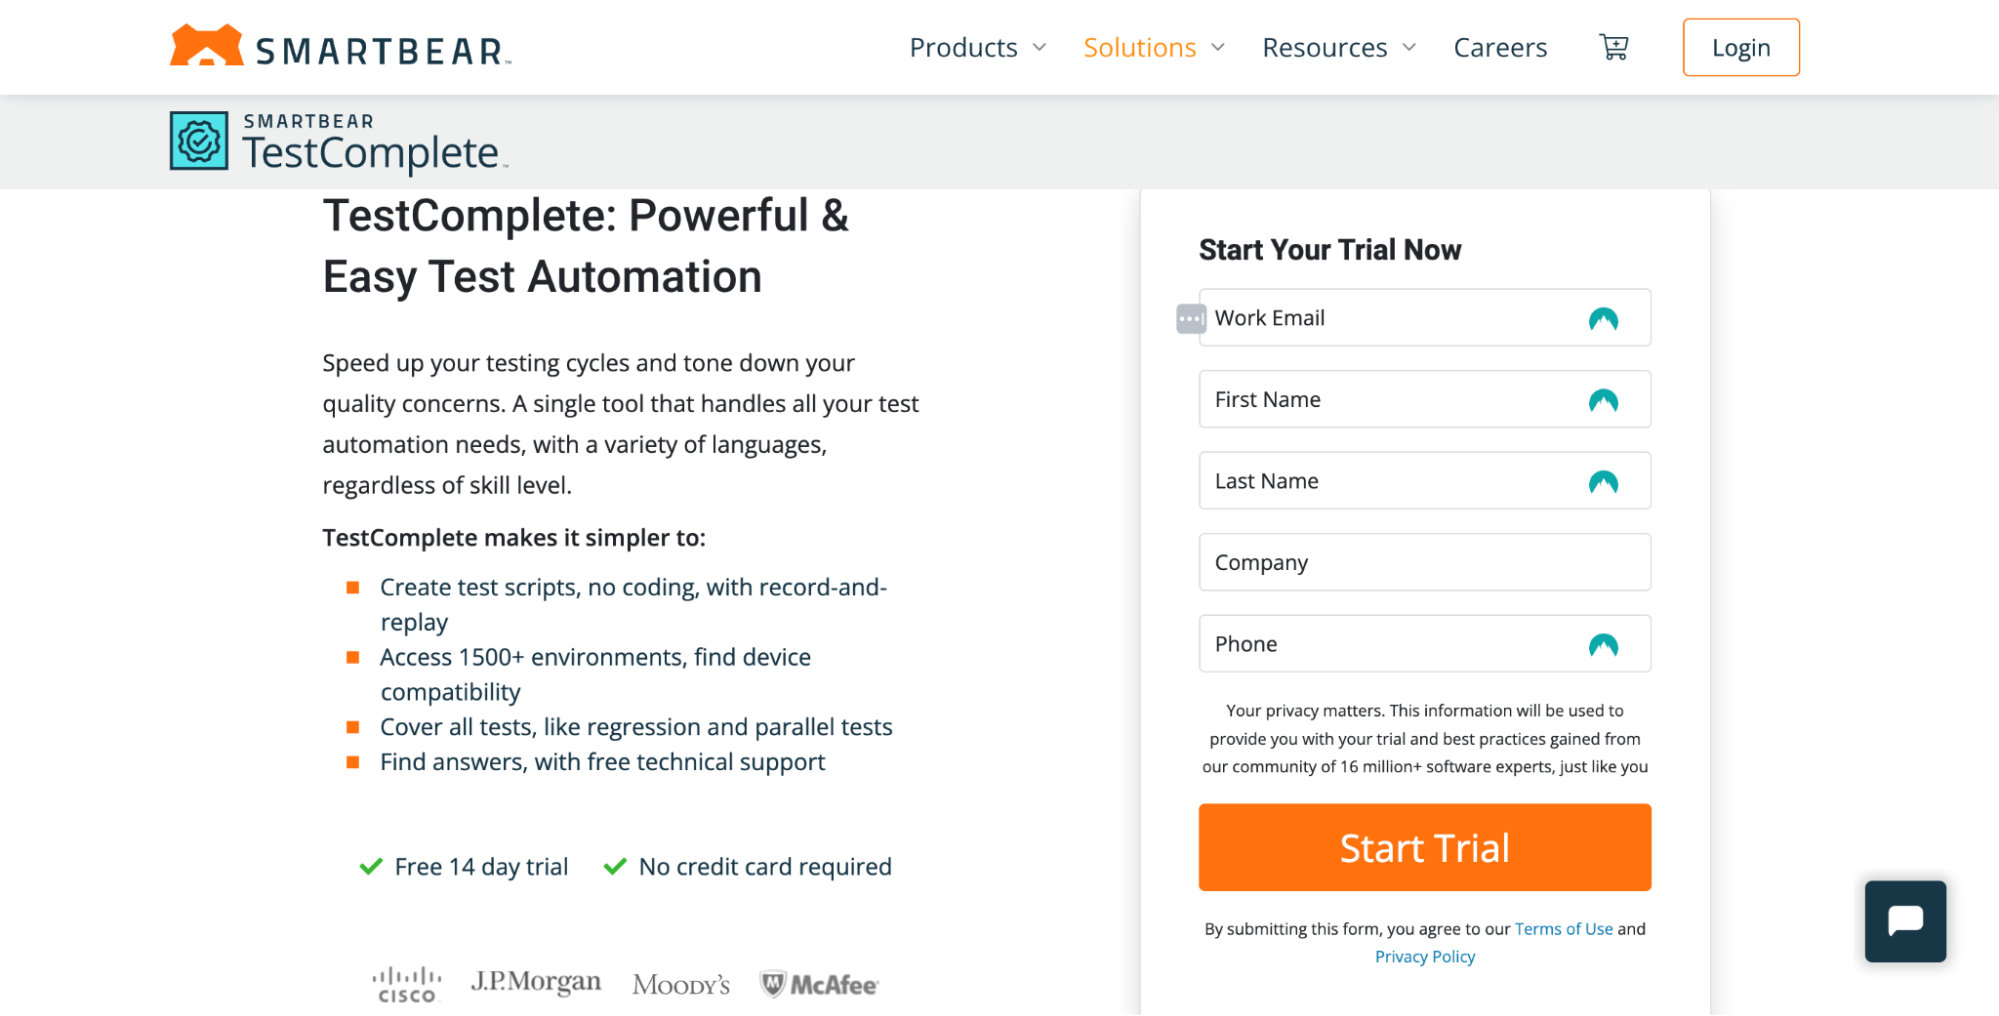The width and height of the screenshot is (1999, 1016).
Task: Click the TestComplete product logo icon
Action: [x=199, y=141]
